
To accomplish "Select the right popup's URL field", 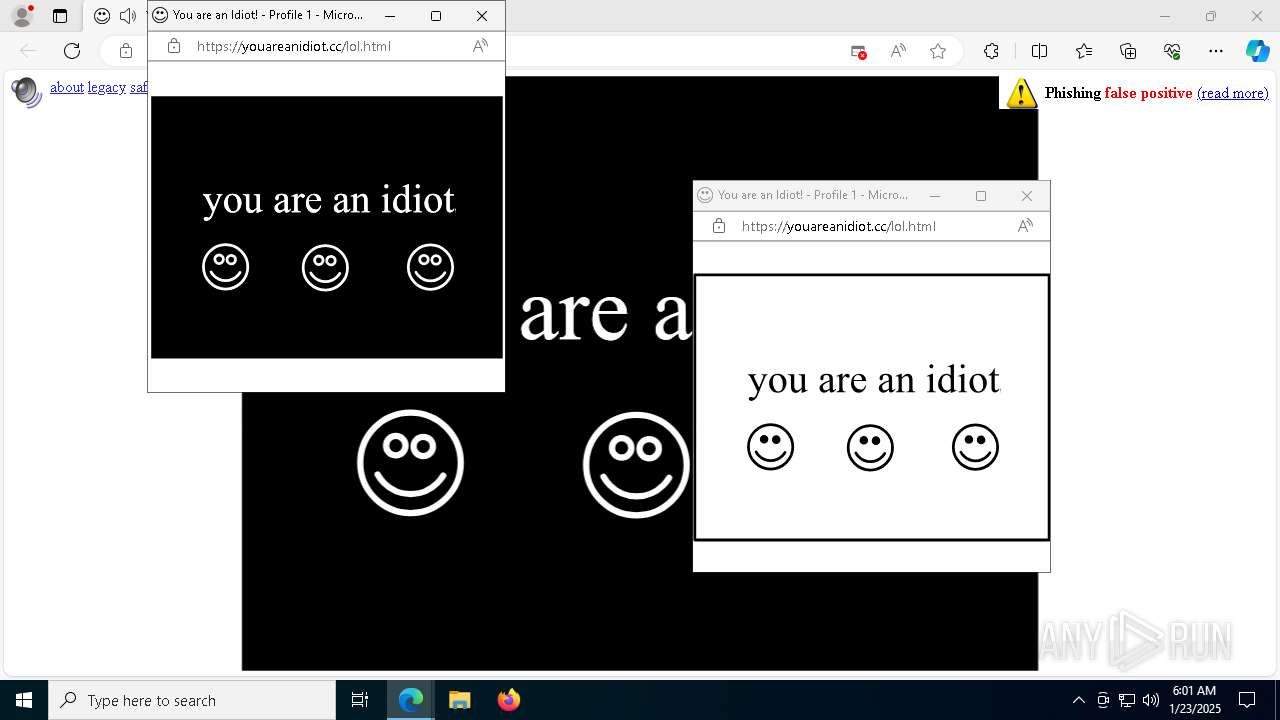I will click(839, 226).
